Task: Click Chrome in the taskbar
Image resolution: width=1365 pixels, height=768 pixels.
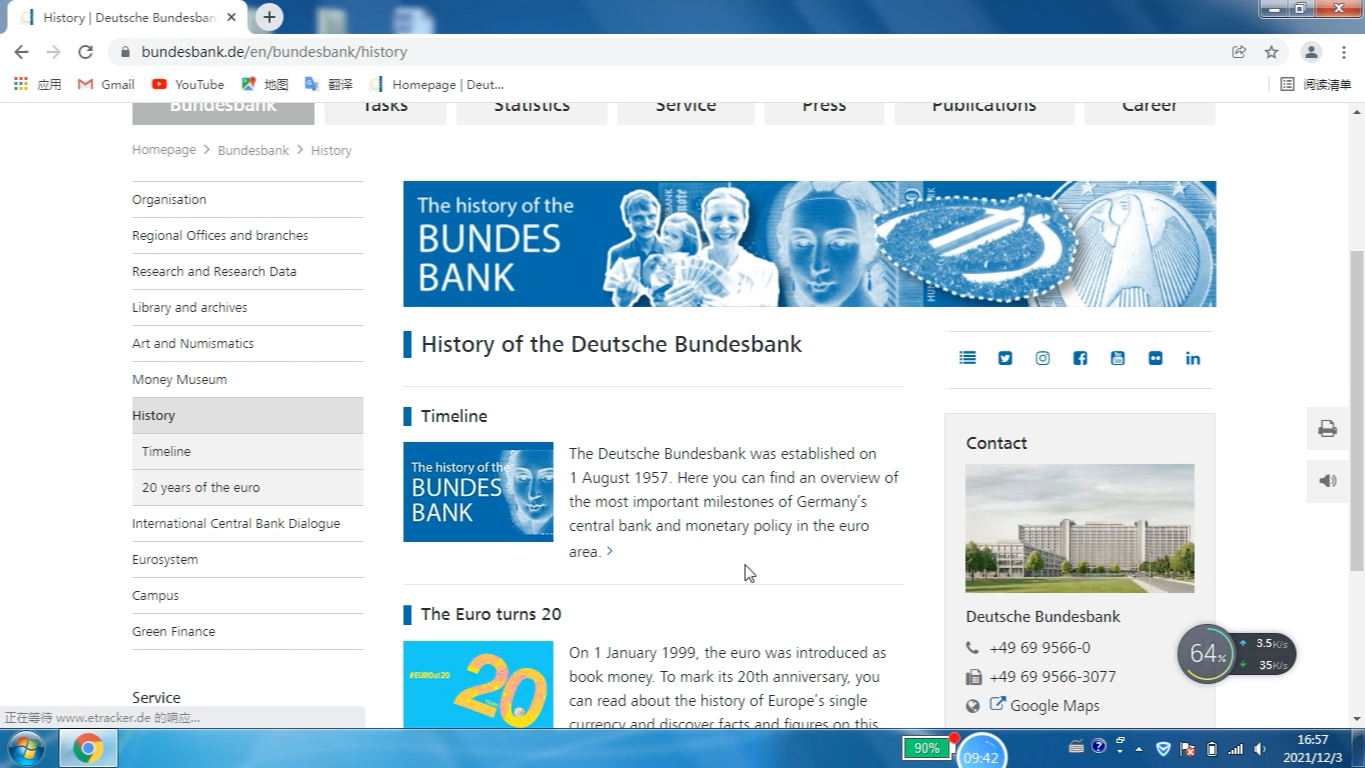Action: tap(88, 748)
